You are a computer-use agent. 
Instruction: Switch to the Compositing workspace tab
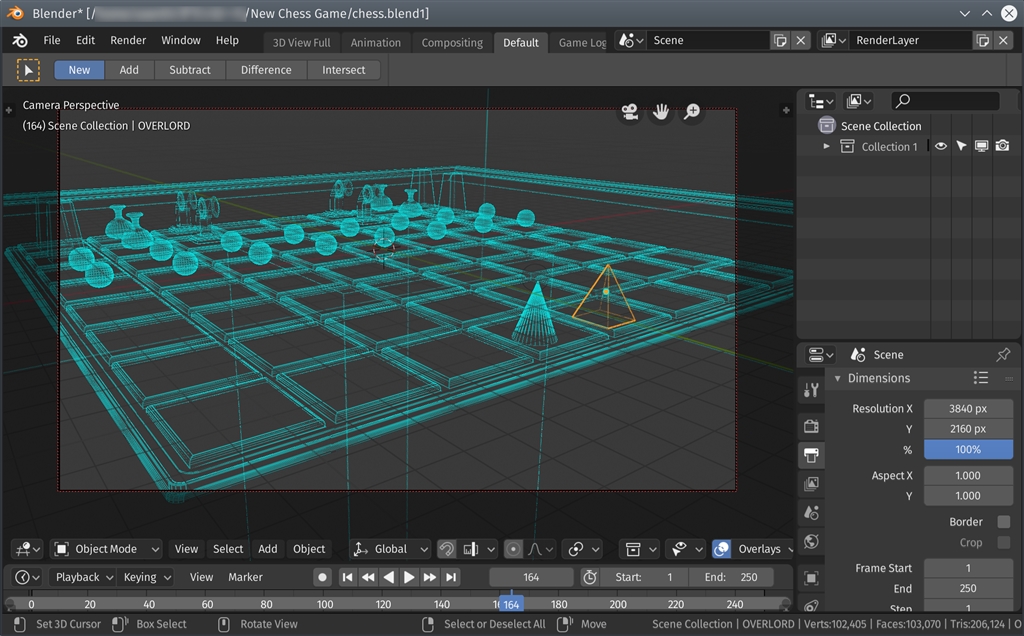tap(452, 43)
